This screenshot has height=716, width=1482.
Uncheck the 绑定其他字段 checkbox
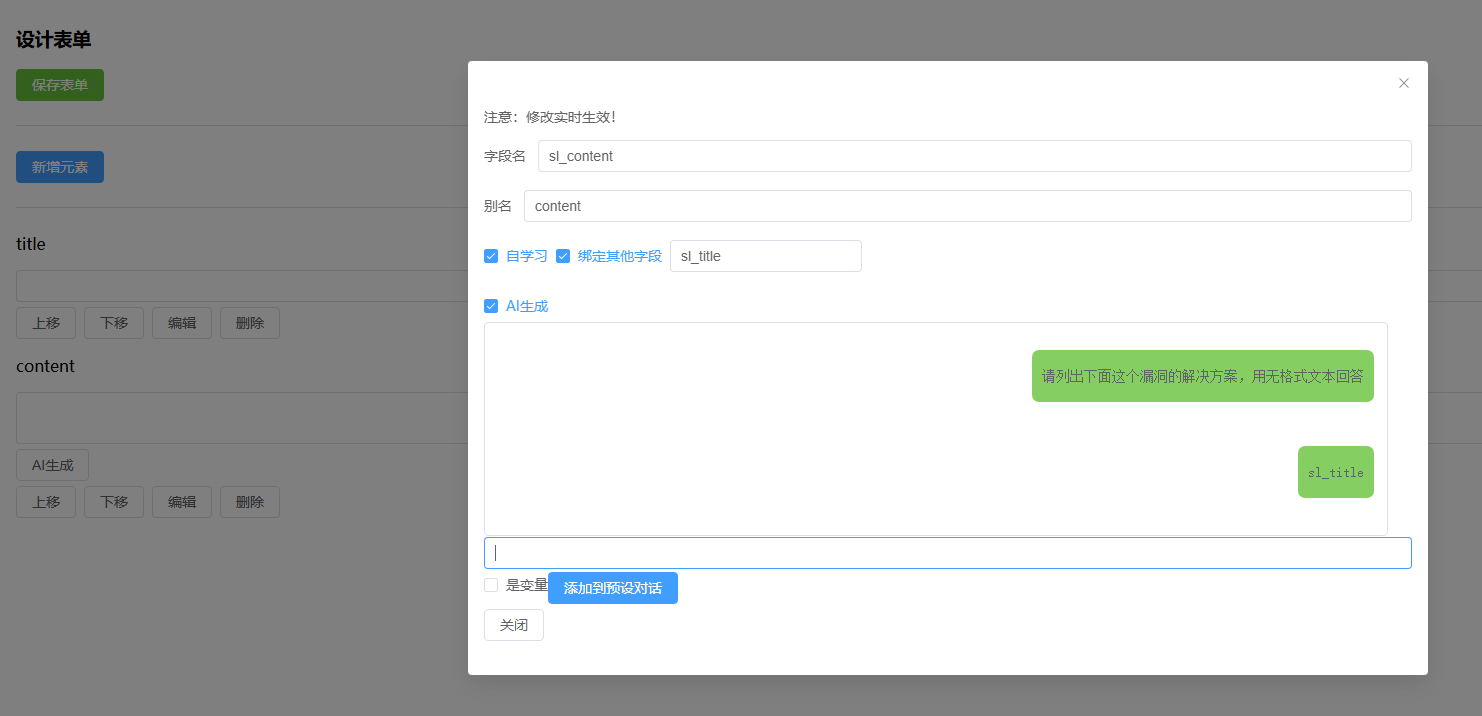[x=563, y=256]
